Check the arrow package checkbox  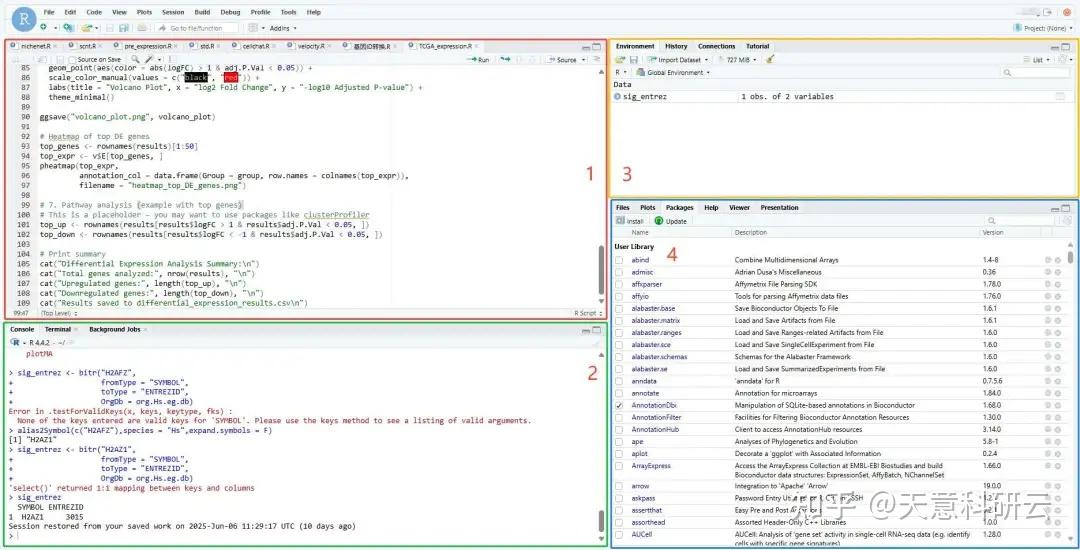pyautogui.click(x=619, y=486)
